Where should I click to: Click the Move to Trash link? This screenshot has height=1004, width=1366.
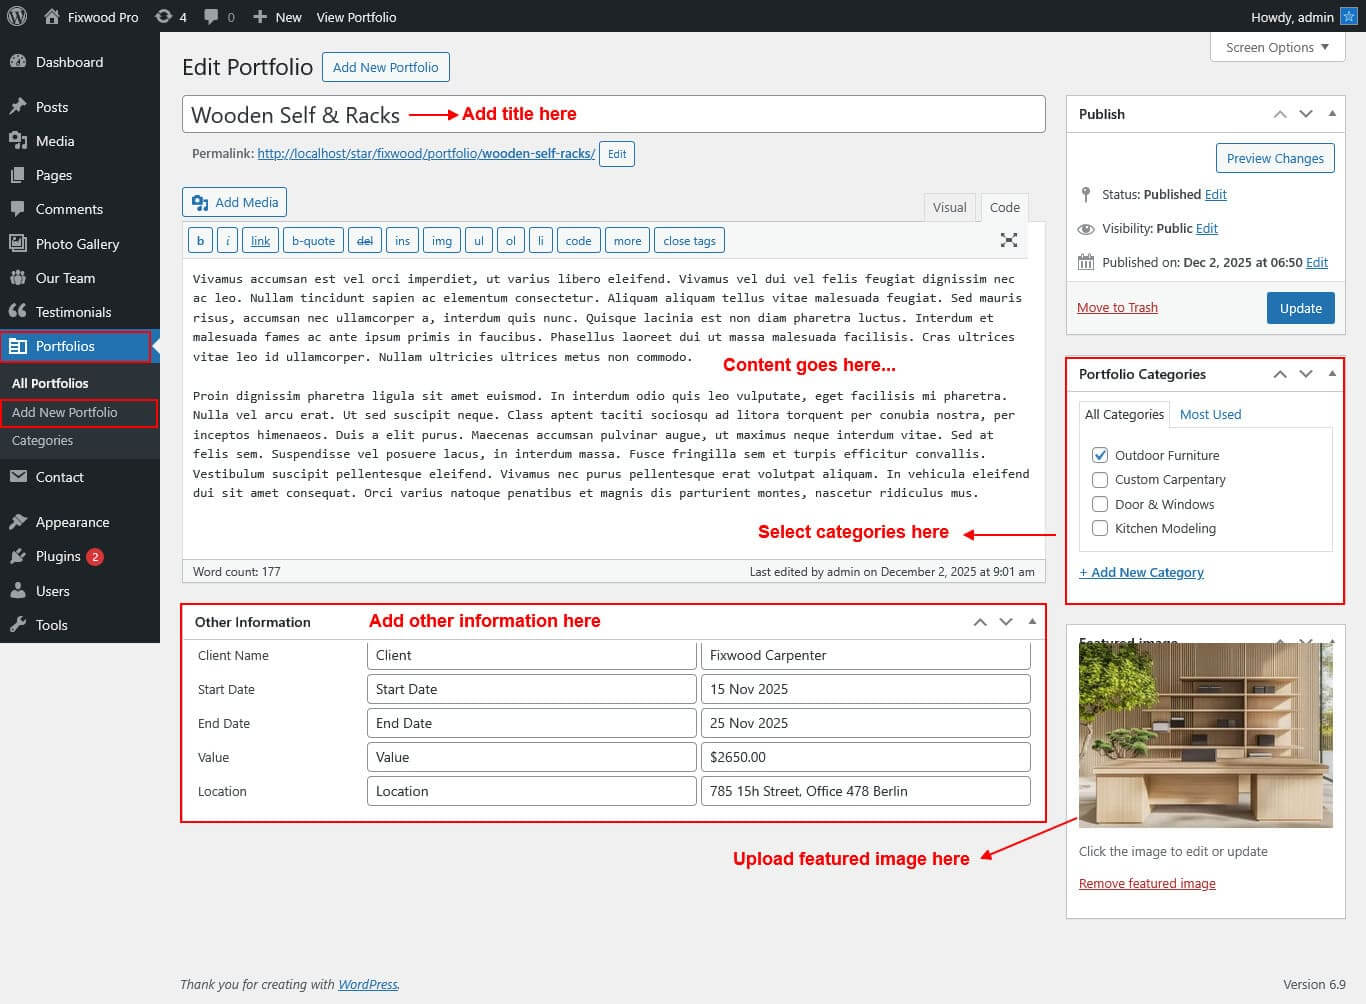(x=1117, y=307)
